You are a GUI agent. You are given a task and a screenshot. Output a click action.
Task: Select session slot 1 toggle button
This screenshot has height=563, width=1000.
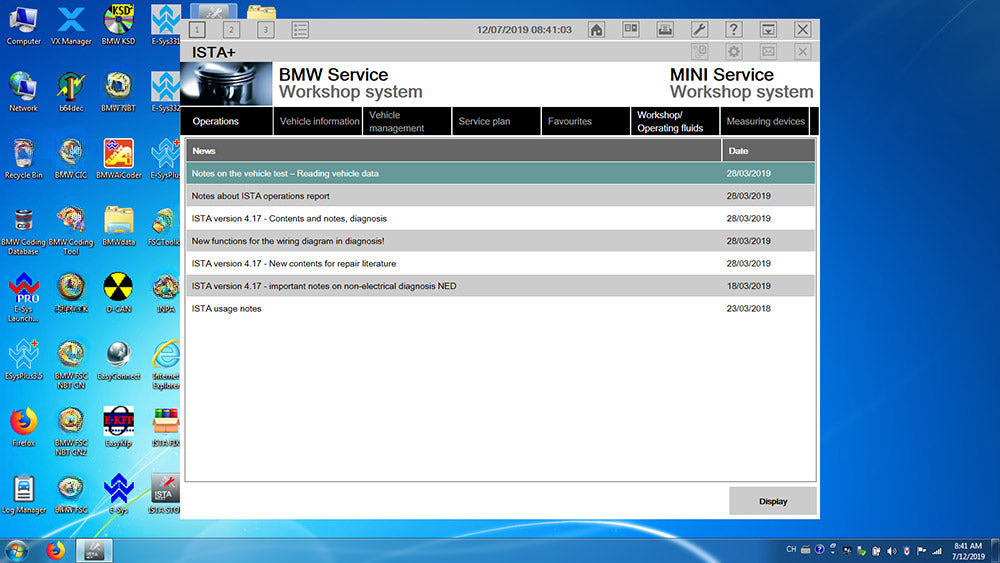tap(197, 30)
